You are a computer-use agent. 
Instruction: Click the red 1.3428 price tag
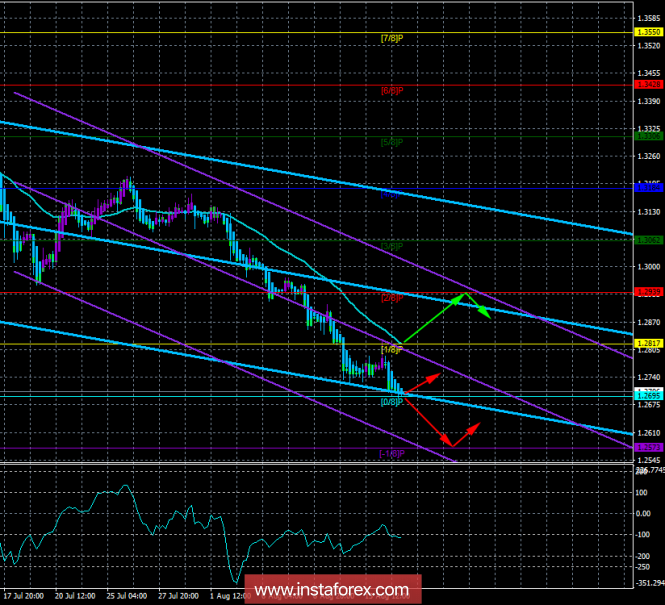(x=648, y=85)
